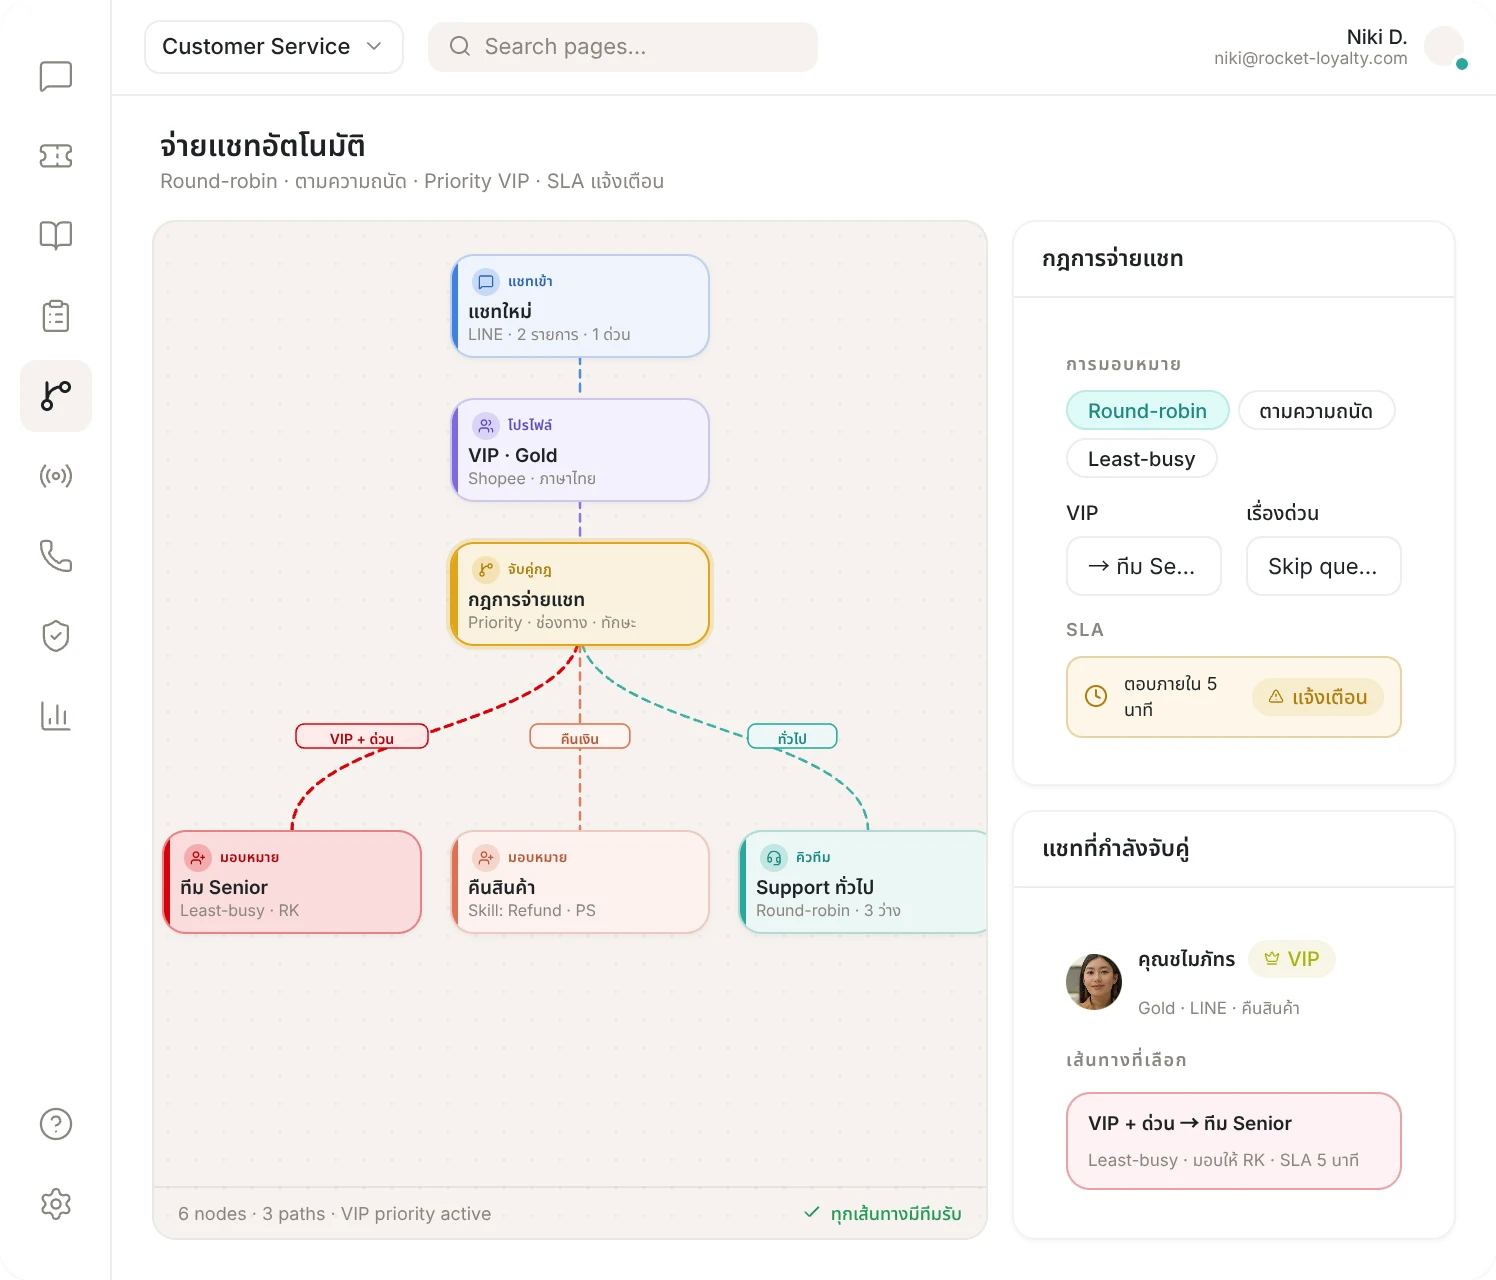Screen dimensions: 1496x1280
Task: Select the คืนสินค้า assignment node
Action: click(x=580, y=882)
